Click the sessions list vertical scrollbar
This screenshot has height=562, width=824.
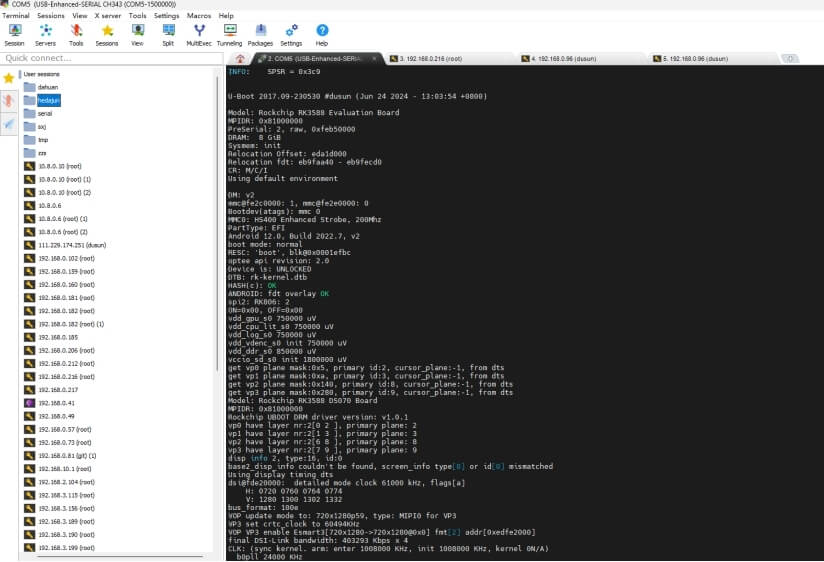point(217,223)
